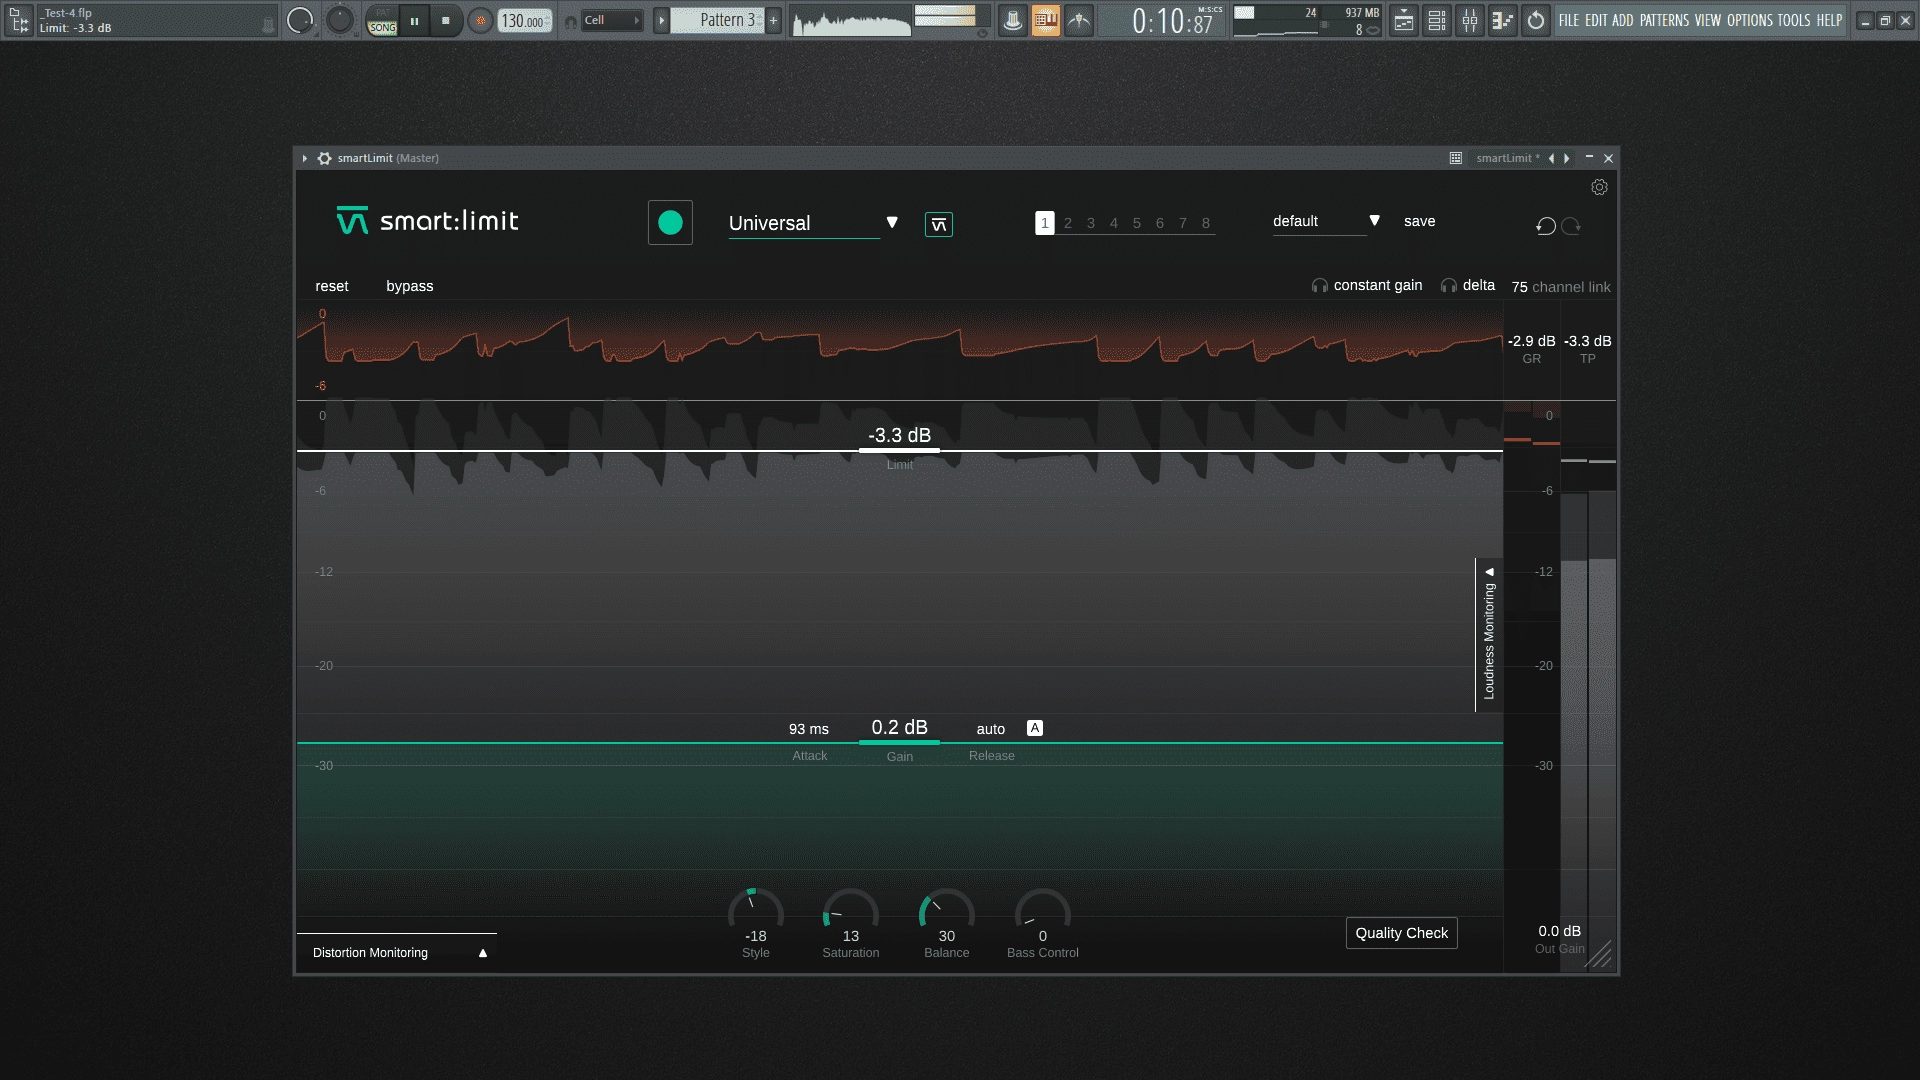
Task: Click the 93 ms attack value
Action: 809,729
